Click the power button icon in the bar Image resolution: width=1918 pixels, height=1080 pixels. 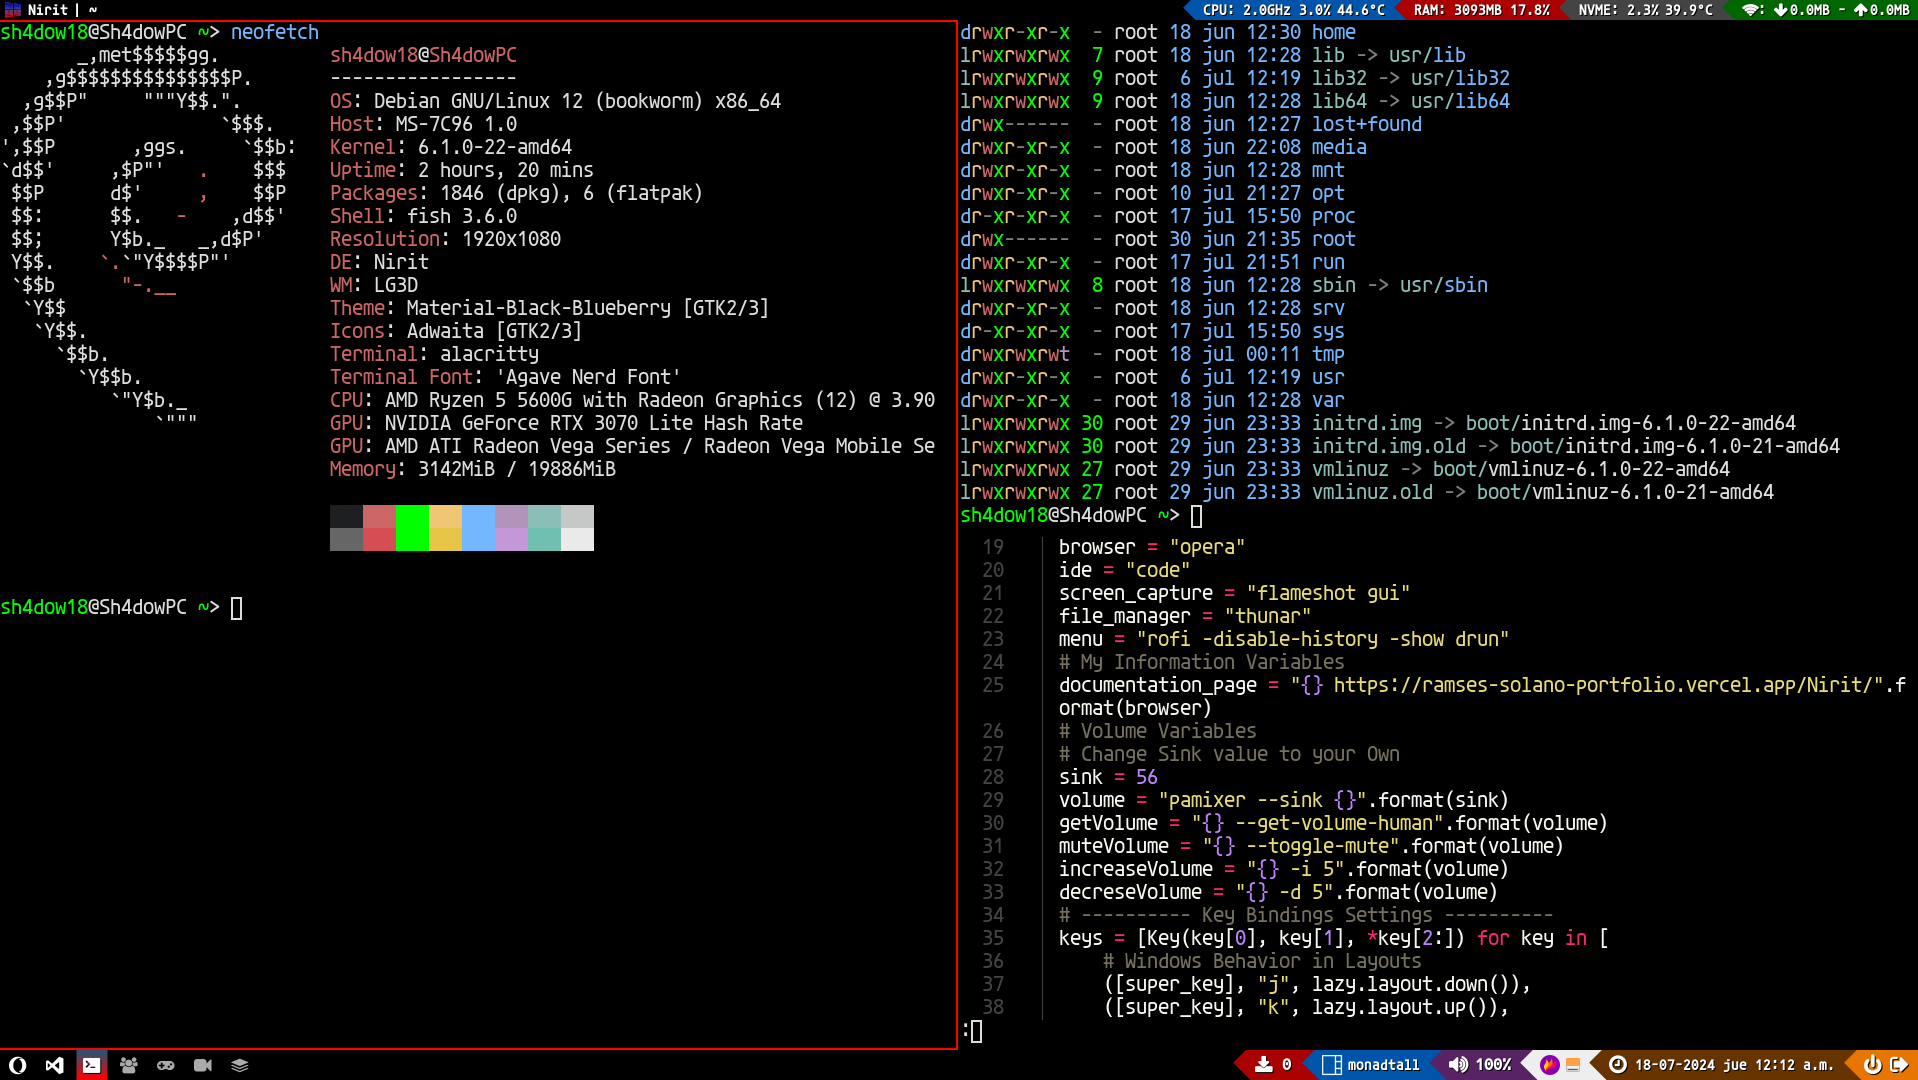[x=1871, y=1065]
